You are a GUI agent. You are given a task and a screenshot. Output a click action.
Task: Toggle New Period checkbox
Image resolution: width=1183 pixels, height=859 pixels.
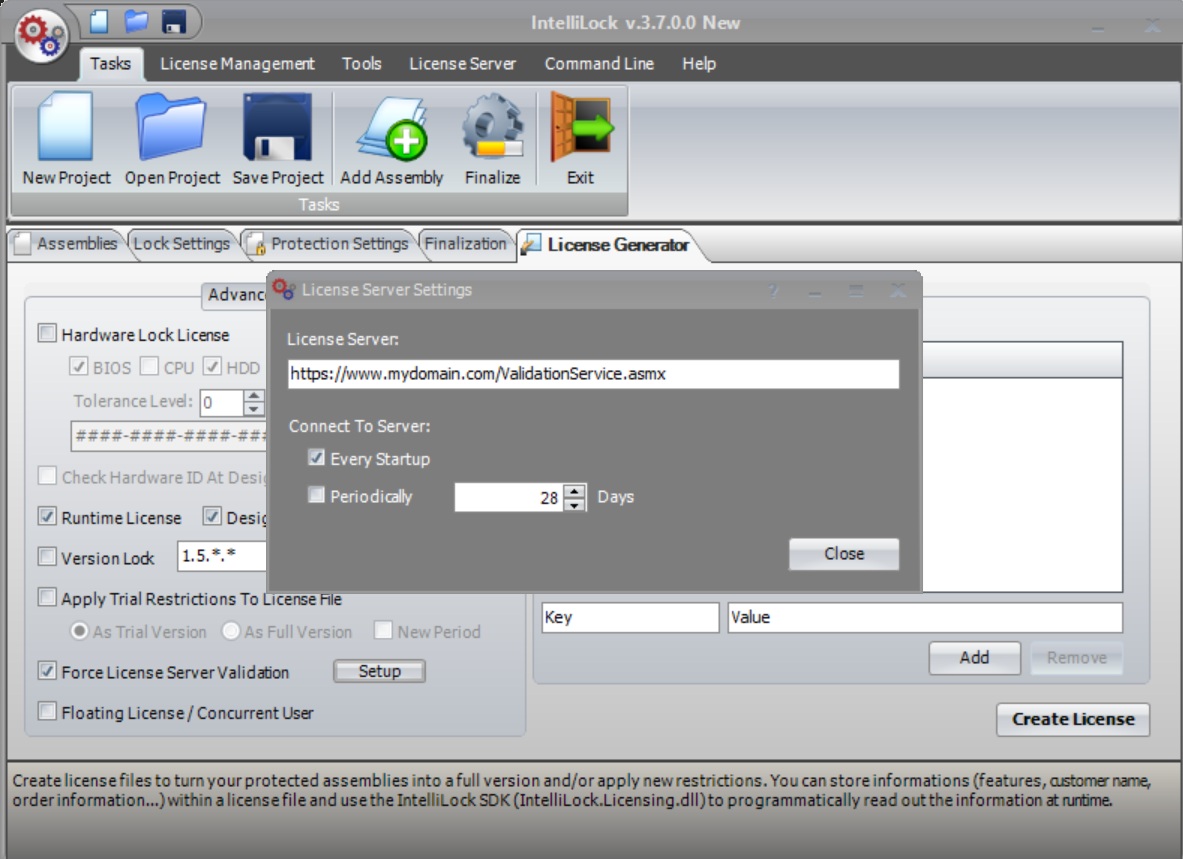383,630
